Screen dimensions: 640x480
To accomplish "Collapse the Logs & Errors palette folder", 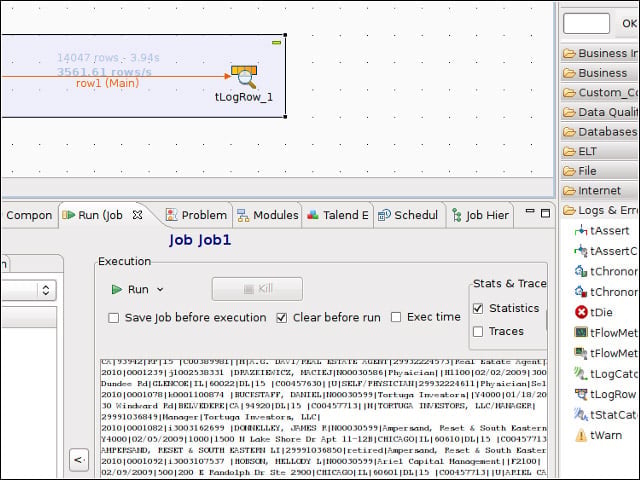I will tap(600, 210).
